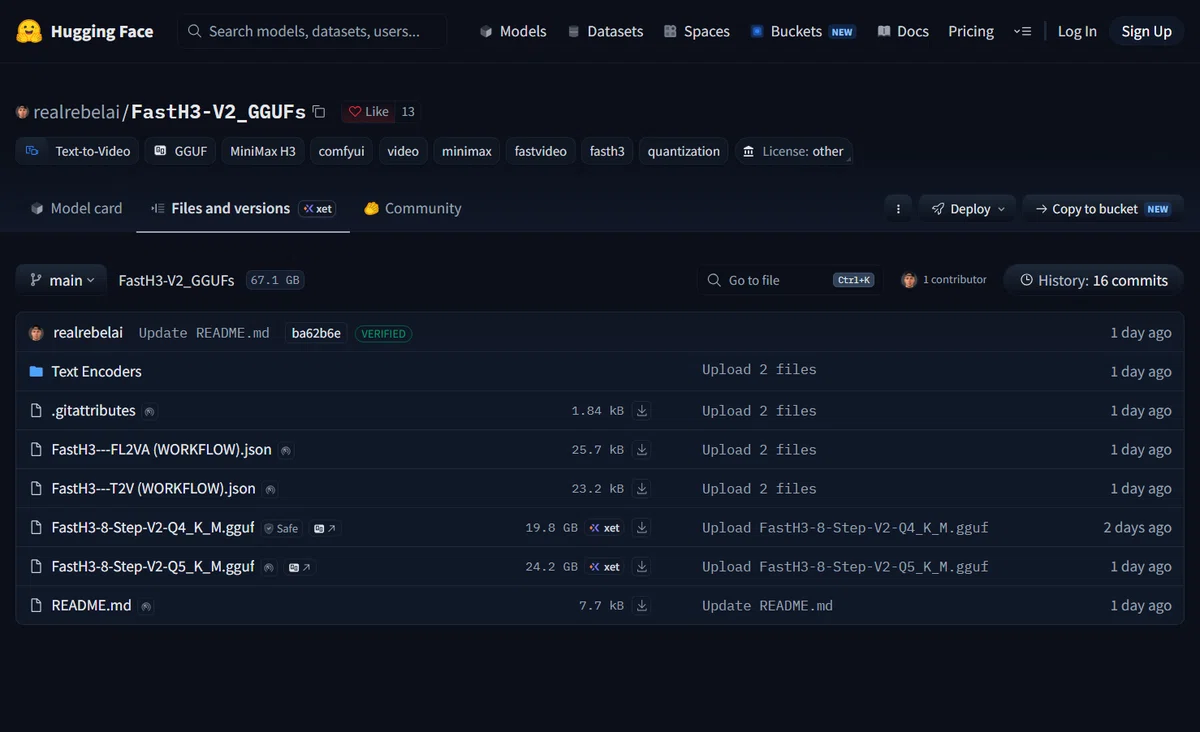Click the Go to file search box
The width and height of the screenshot is (1200, 732).
pyautogui.click(x=788, y=280)
